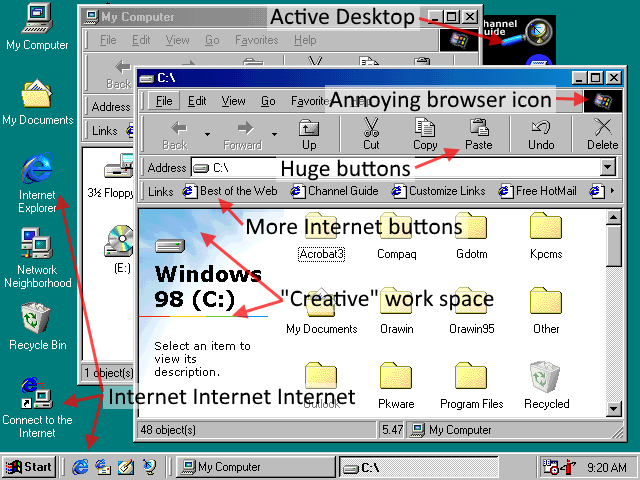
Task: Open Network Neighborhood desktop icon
Action: pos(37,258)
